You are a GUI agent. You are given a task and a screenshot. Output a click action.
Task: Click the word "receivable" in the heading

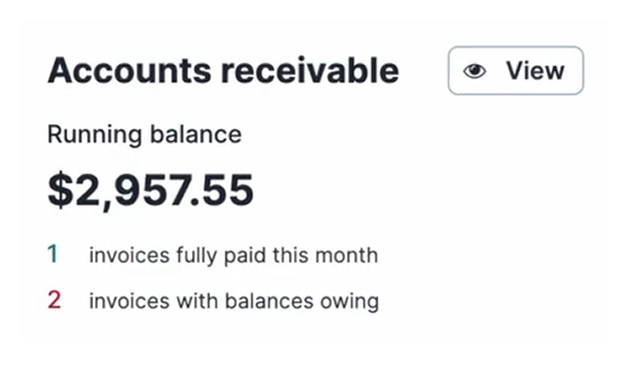[x=310, y=71]
